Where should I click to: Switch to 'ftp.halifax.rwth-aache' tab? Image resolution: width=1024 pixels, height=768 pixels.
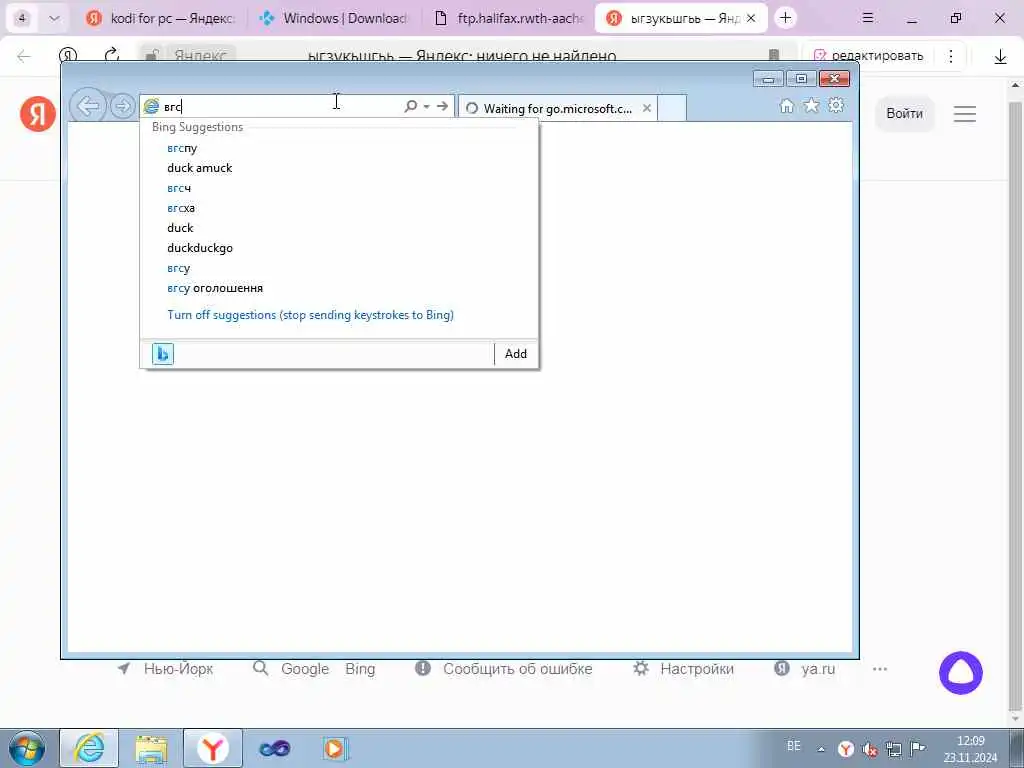pos(509,18)
